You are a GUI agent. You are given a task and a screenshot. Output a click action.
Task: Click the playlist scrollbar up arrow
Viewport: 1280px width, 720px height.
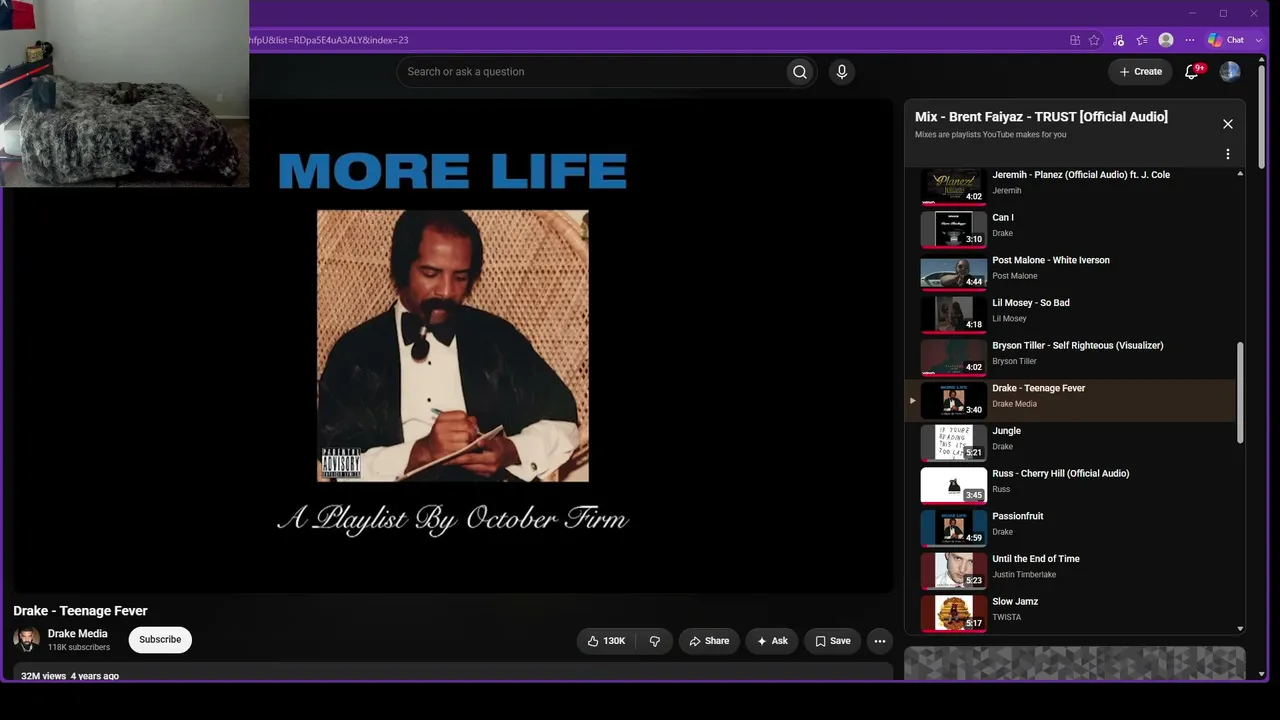point(1240,174)
